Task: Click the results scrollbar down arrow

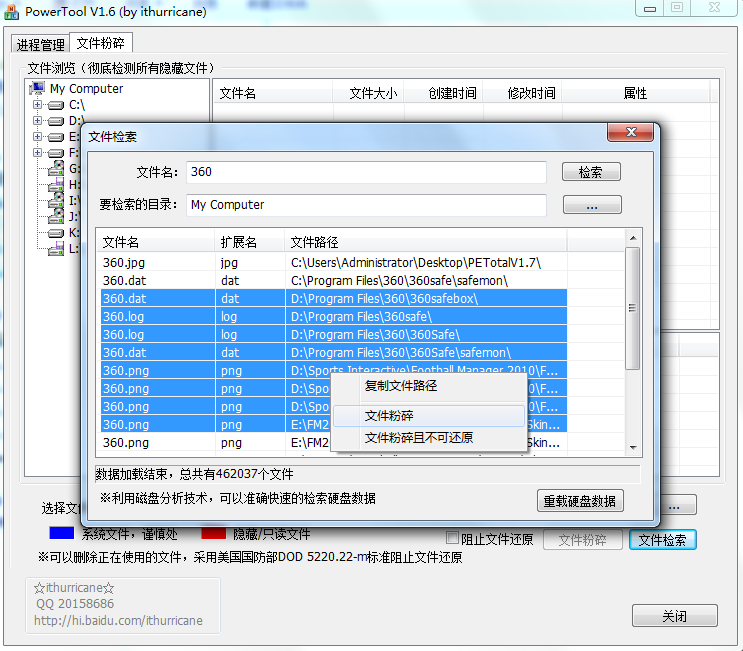Action: click(x=633, y=448)
